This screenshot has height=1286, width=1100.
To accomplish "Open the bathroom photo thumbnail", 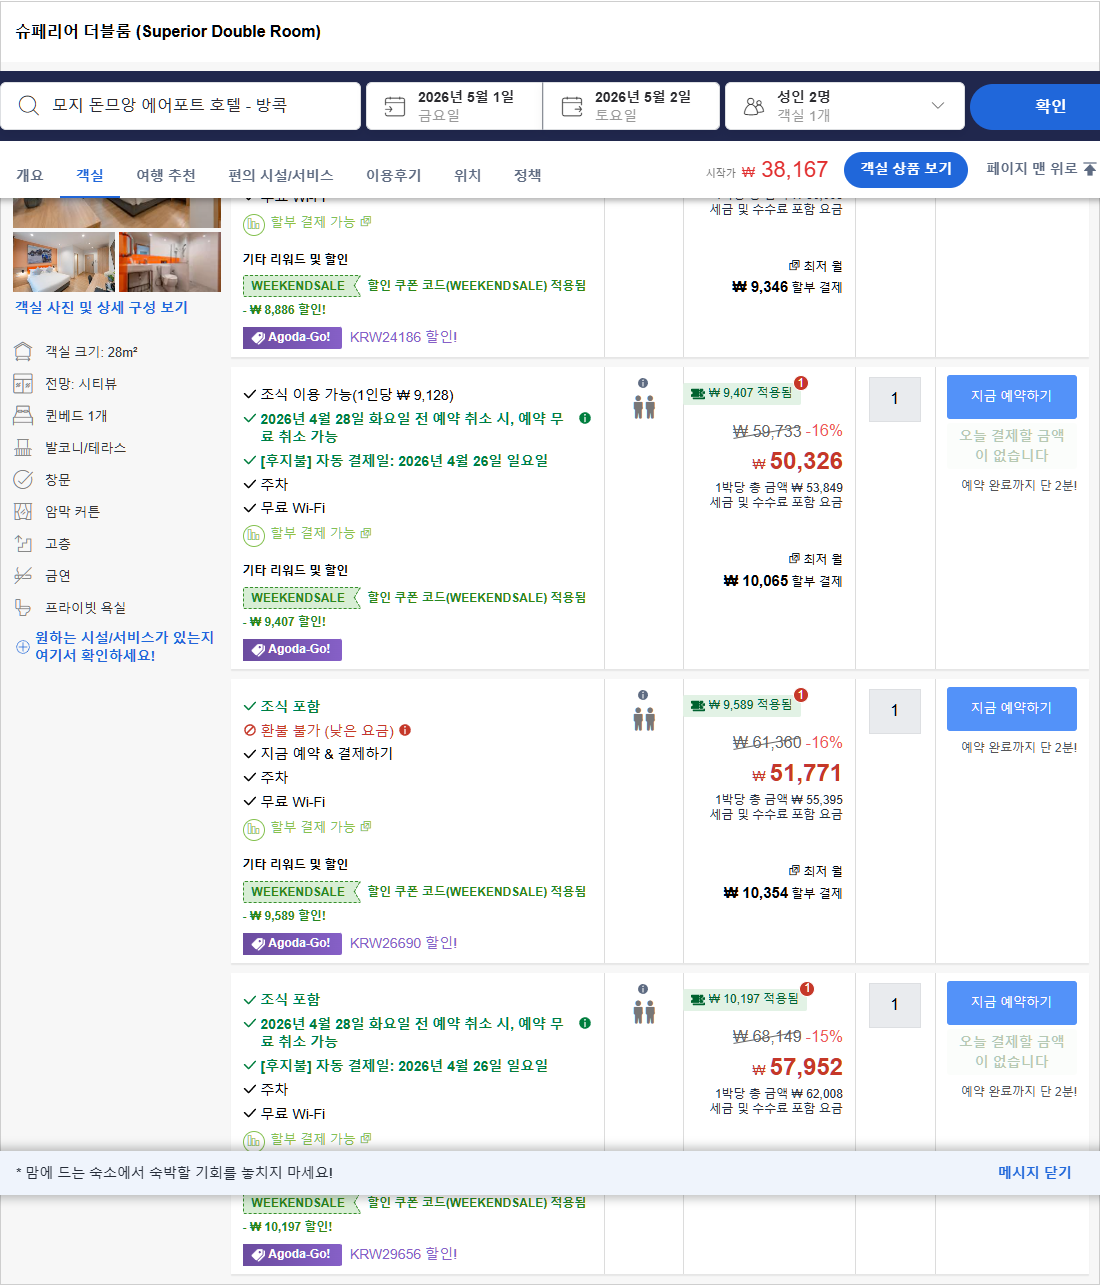I will click(170, 261).
